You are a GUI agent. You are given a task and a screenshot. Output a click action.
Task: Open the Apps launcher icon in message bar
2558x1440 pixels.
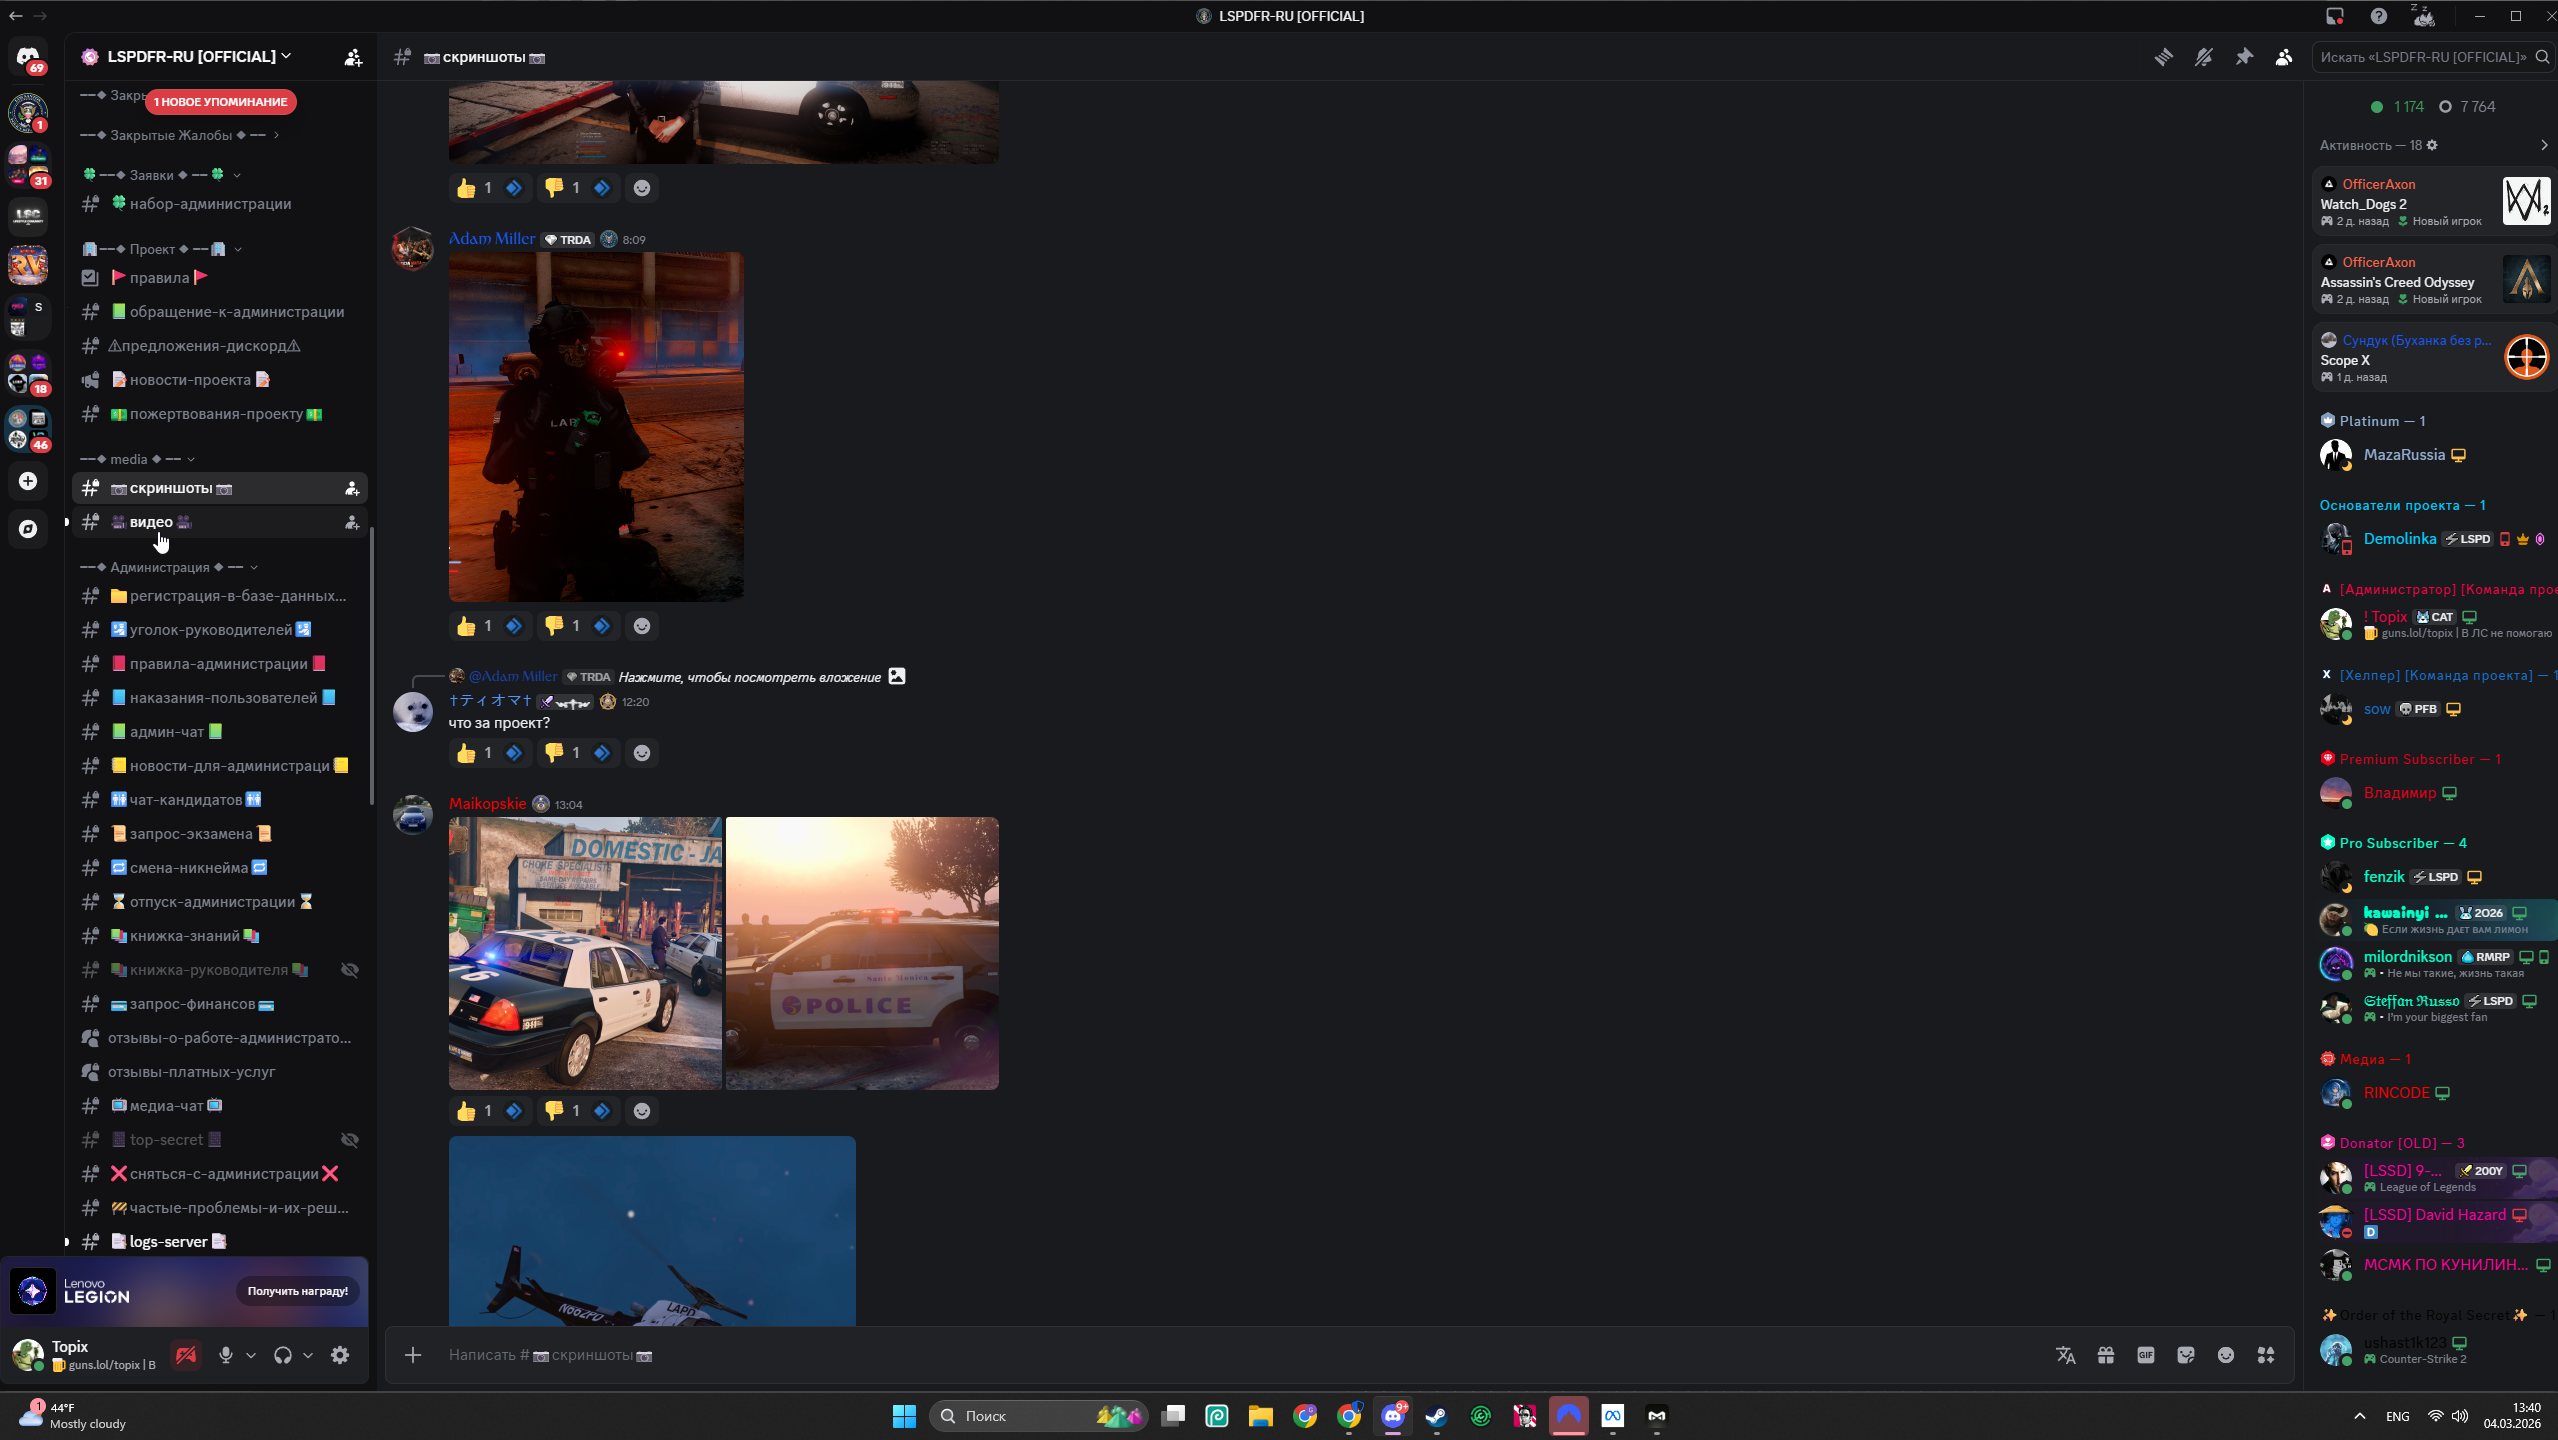click(2266, 1355)
